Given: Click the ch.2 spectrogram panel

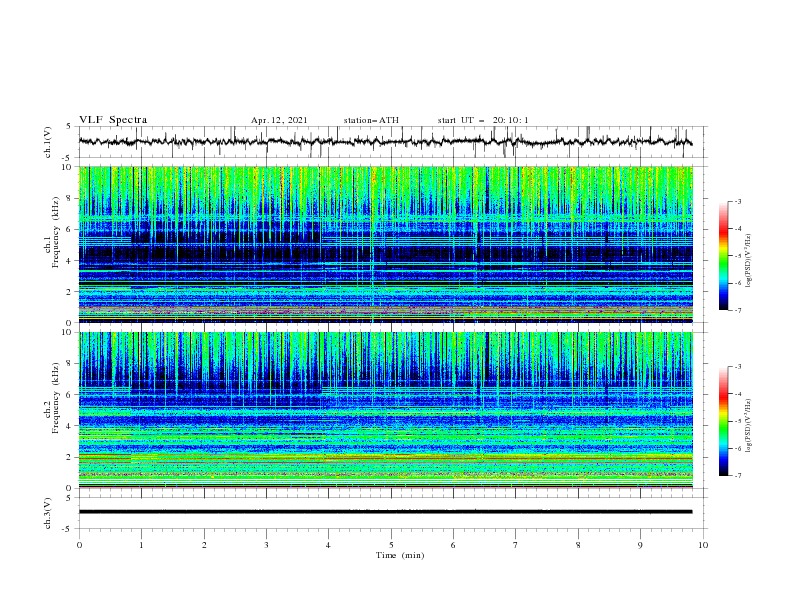Looking at the screenshot, I should tap(386, 410).
